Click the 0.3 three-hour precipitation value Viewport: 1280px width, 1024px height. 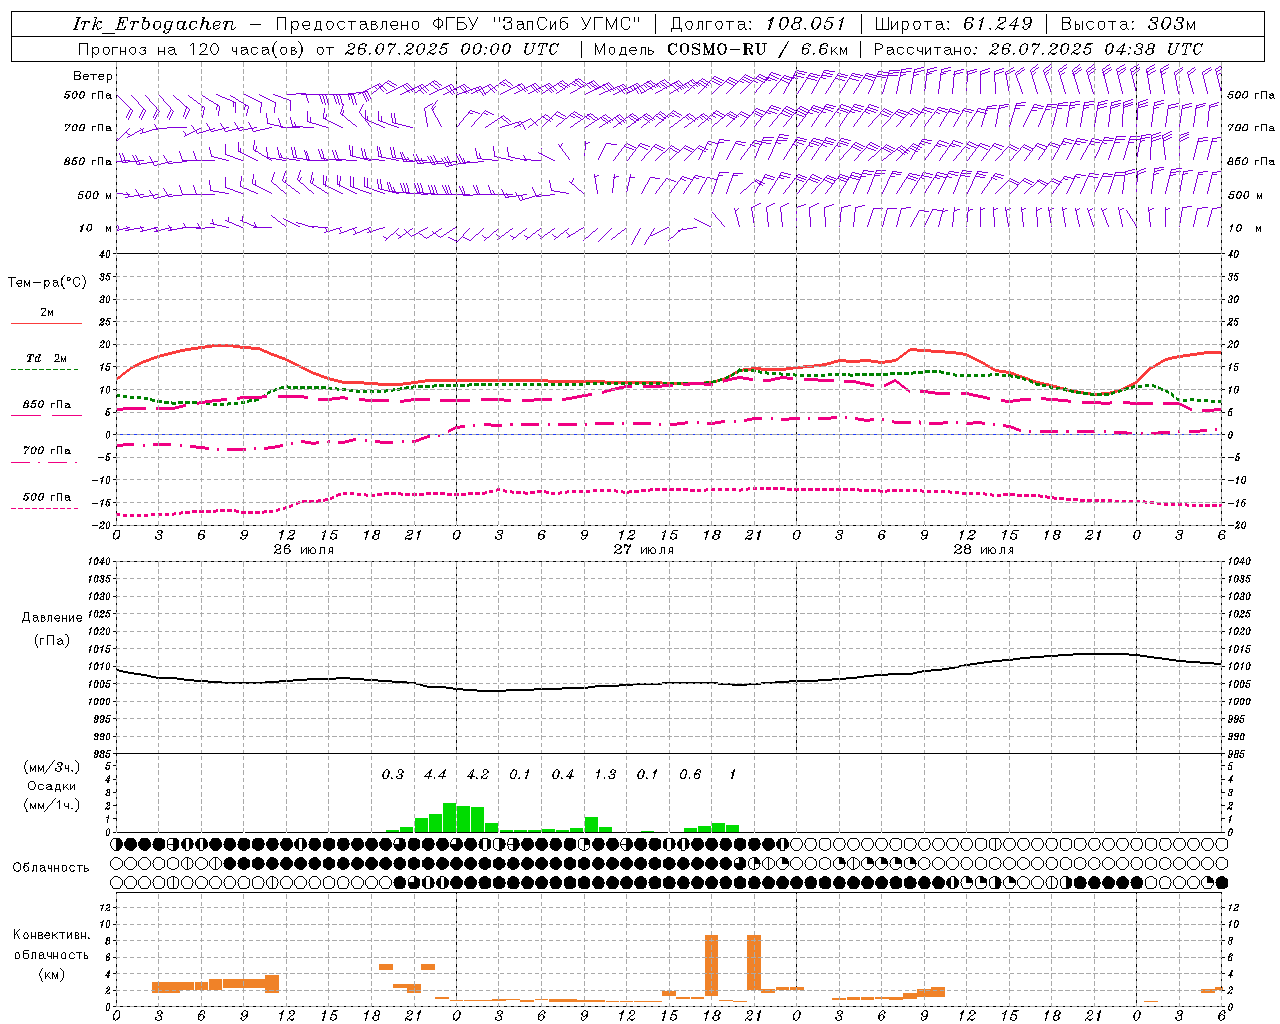(x=393, y=775)
